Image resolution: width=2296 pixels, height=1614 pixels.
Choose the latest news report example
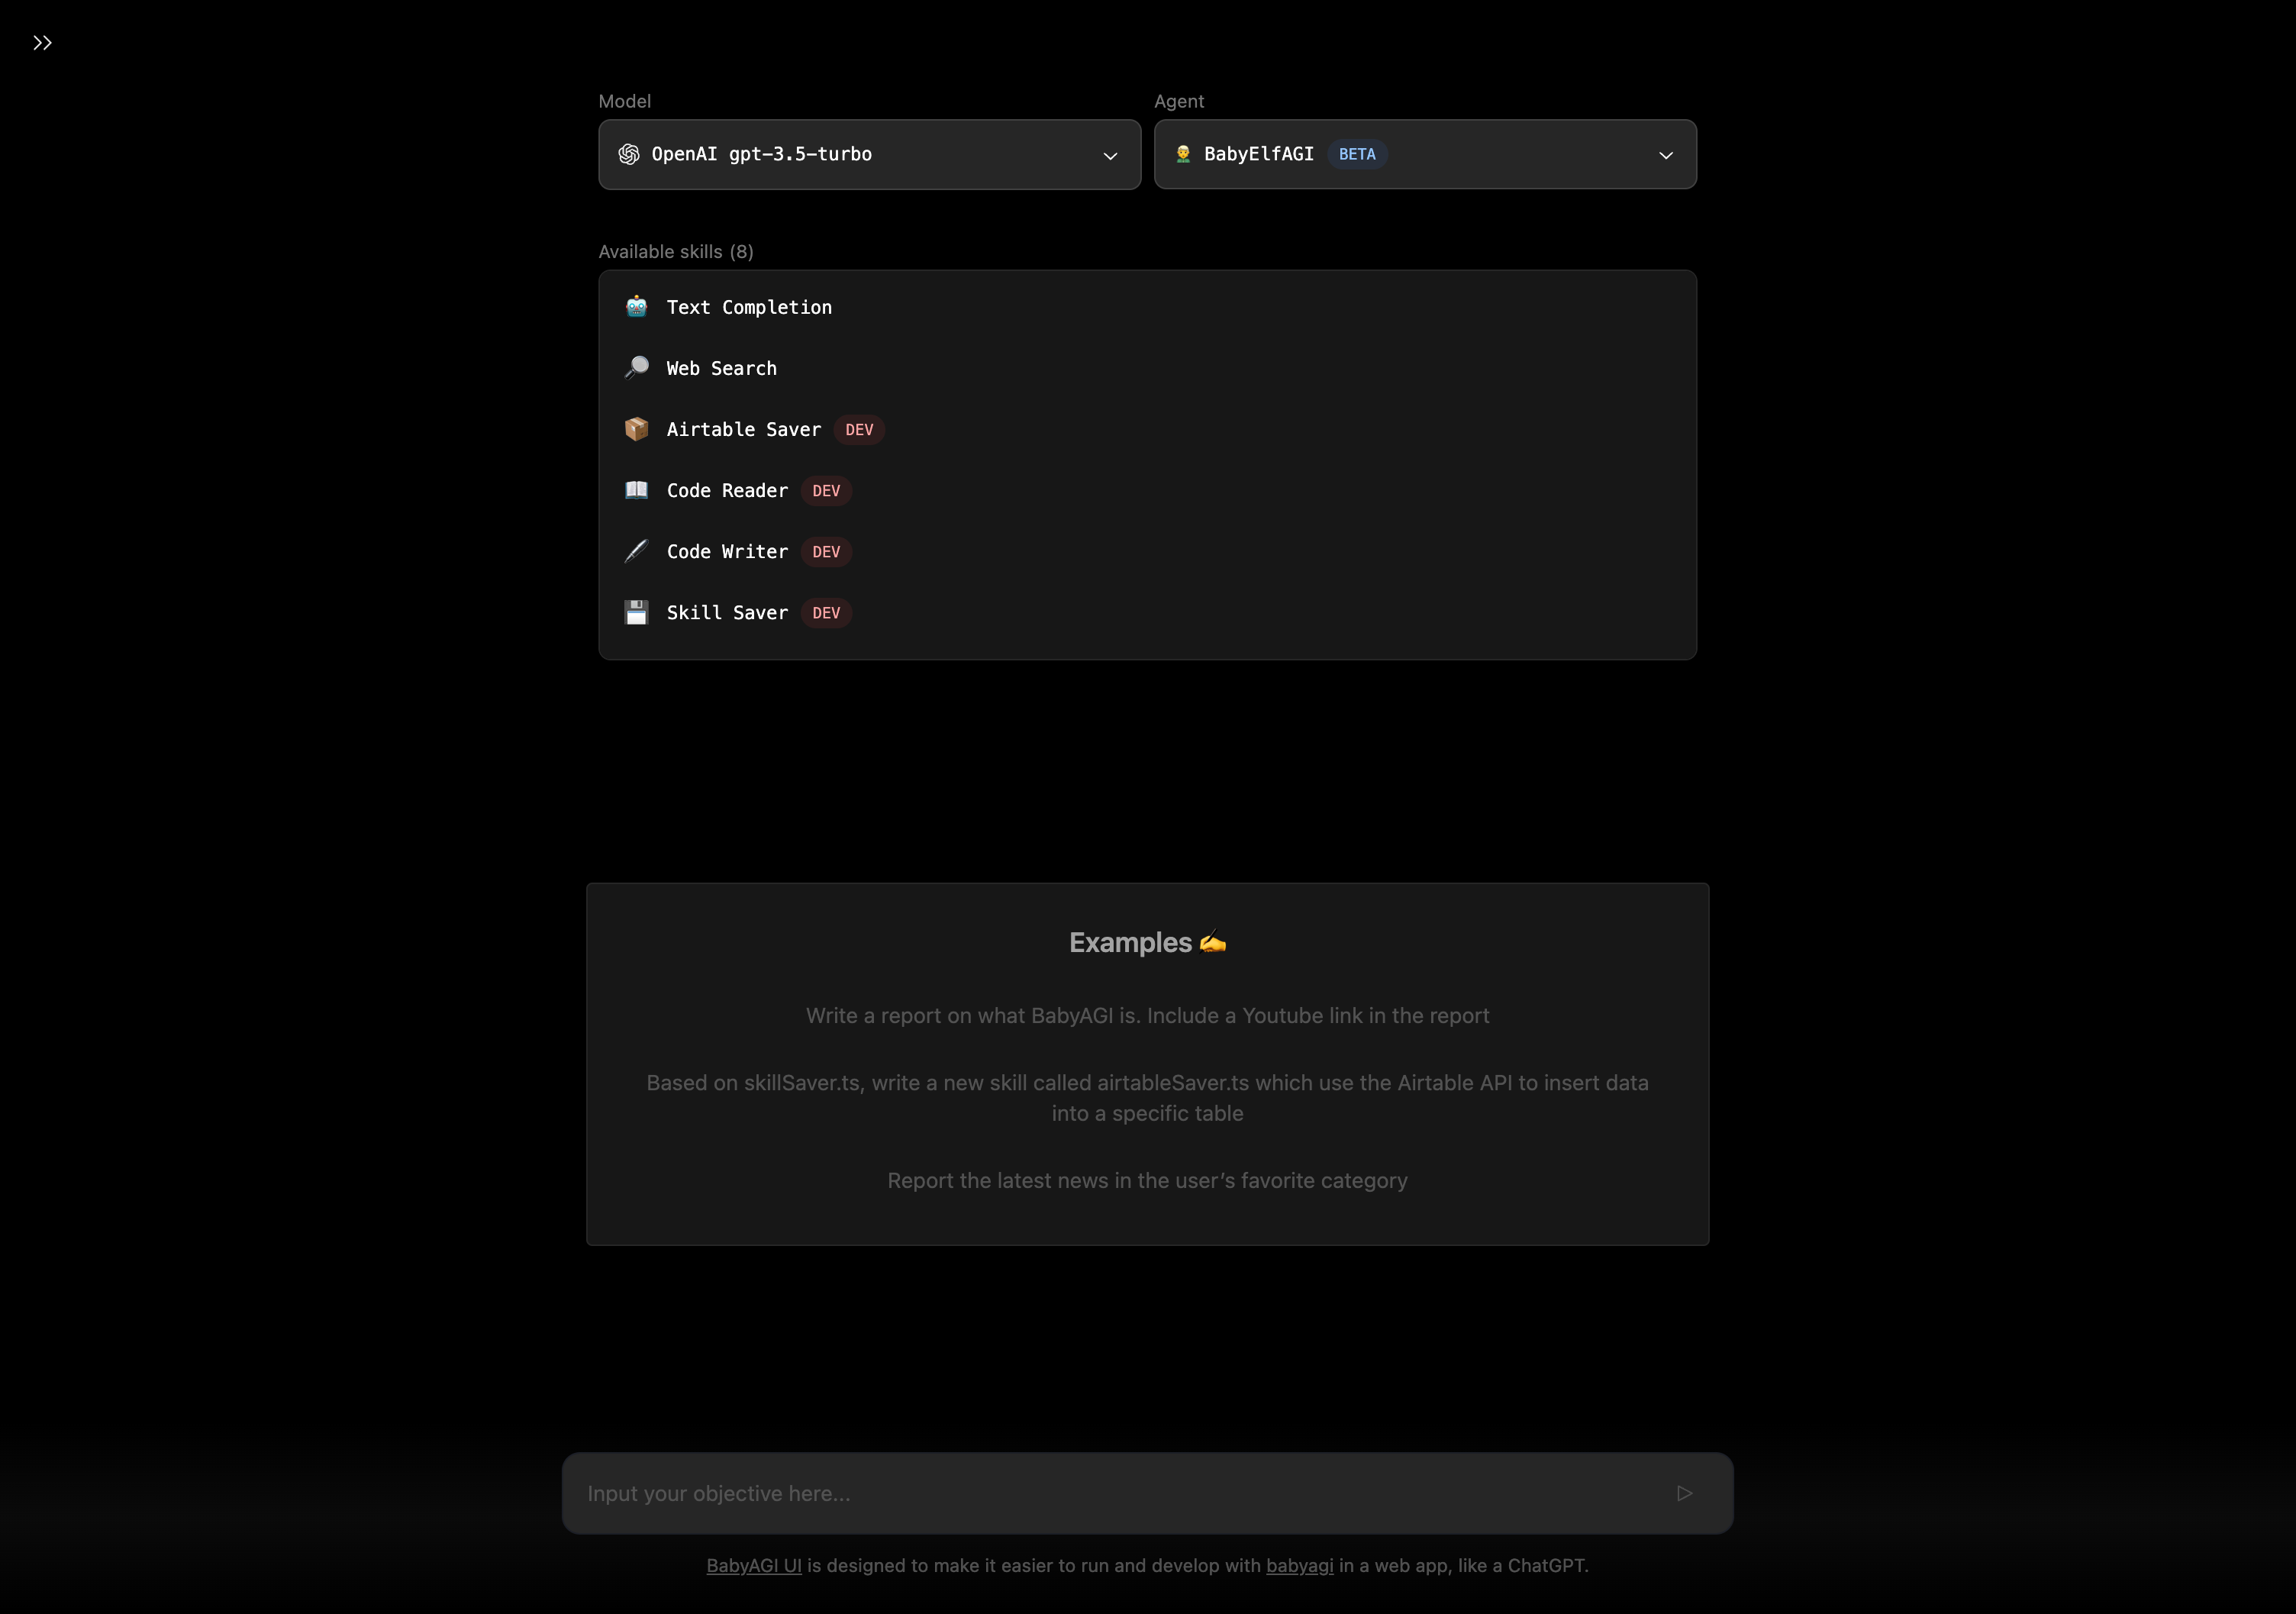[1147, 1180]
